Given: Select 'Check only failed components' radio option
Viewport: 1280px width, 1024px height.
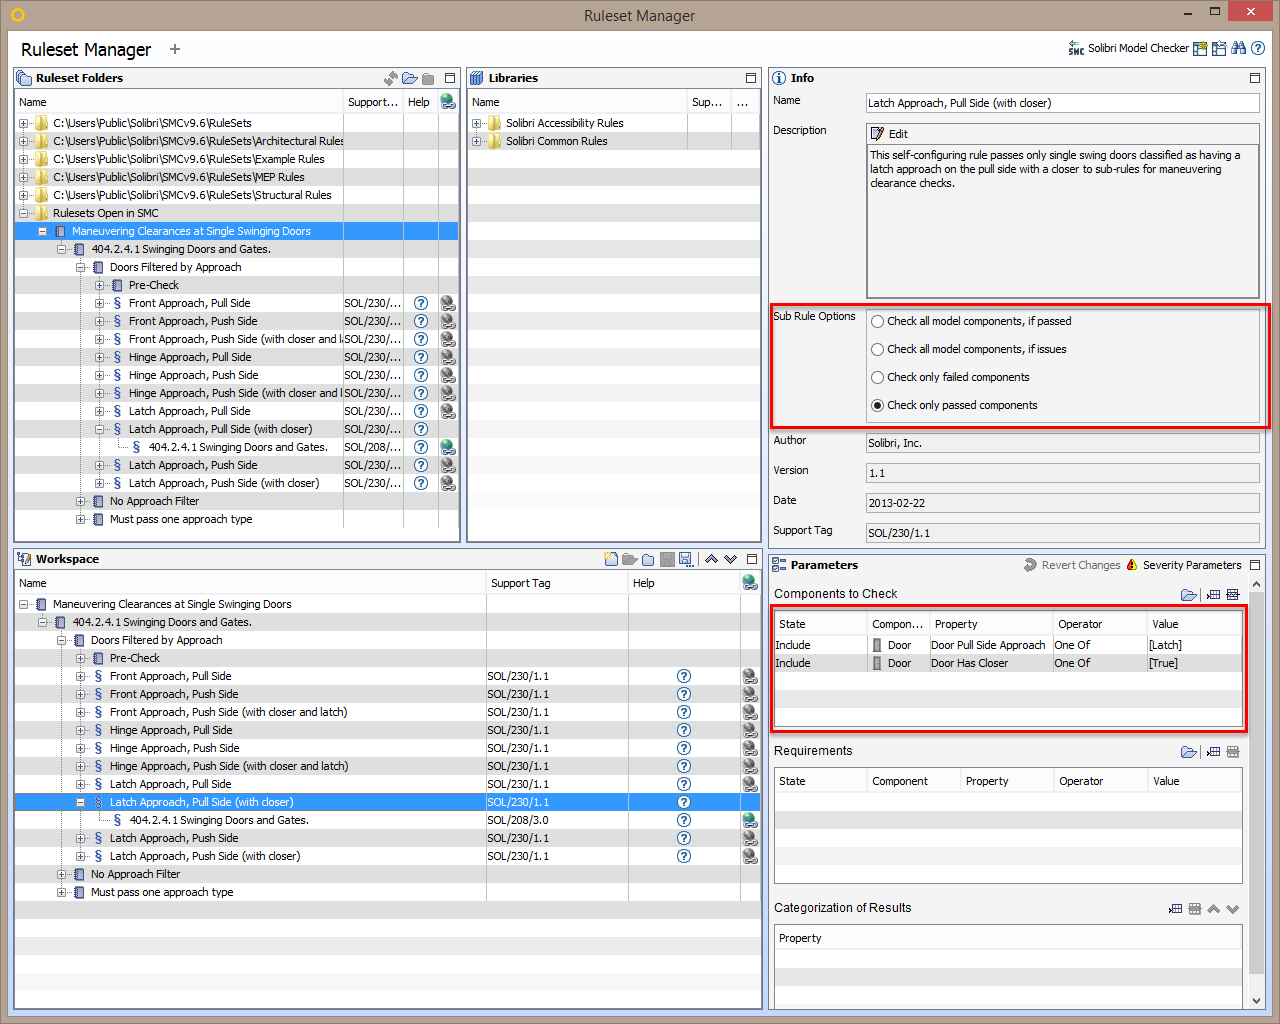Looking at the screenshot, I should pos(878,378).
